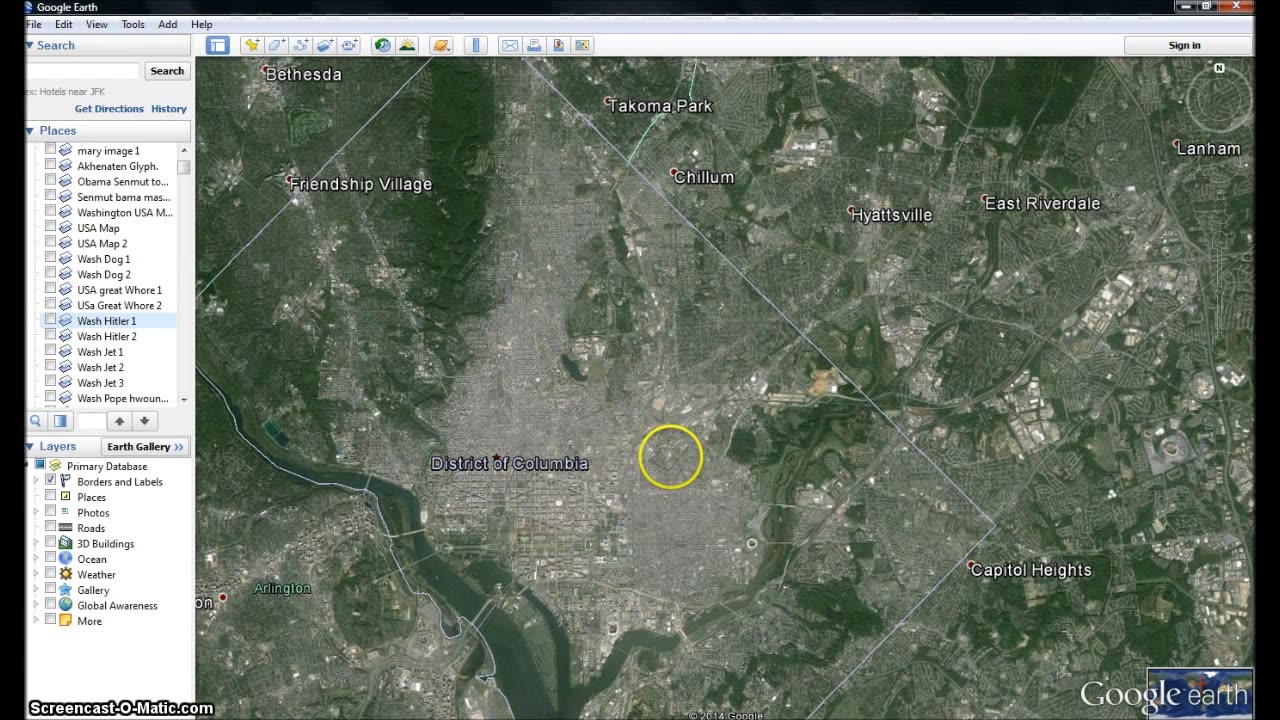Open the search History link
1280x720 pixels.
pyautogui.click(x=169, y=108)
